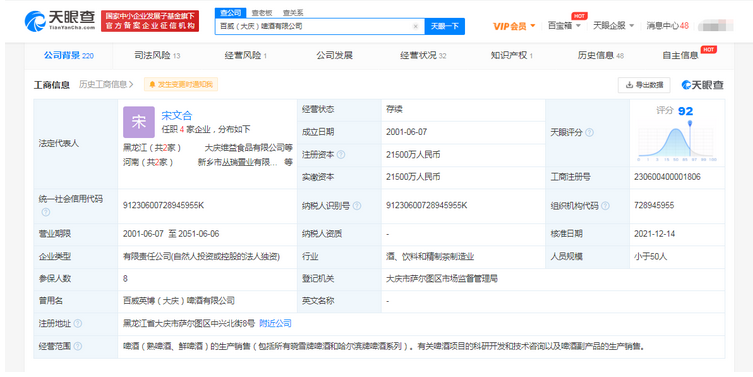Switch to 查关系 search tab
Viewport: 753px width, 377px height.
[292, 13]
